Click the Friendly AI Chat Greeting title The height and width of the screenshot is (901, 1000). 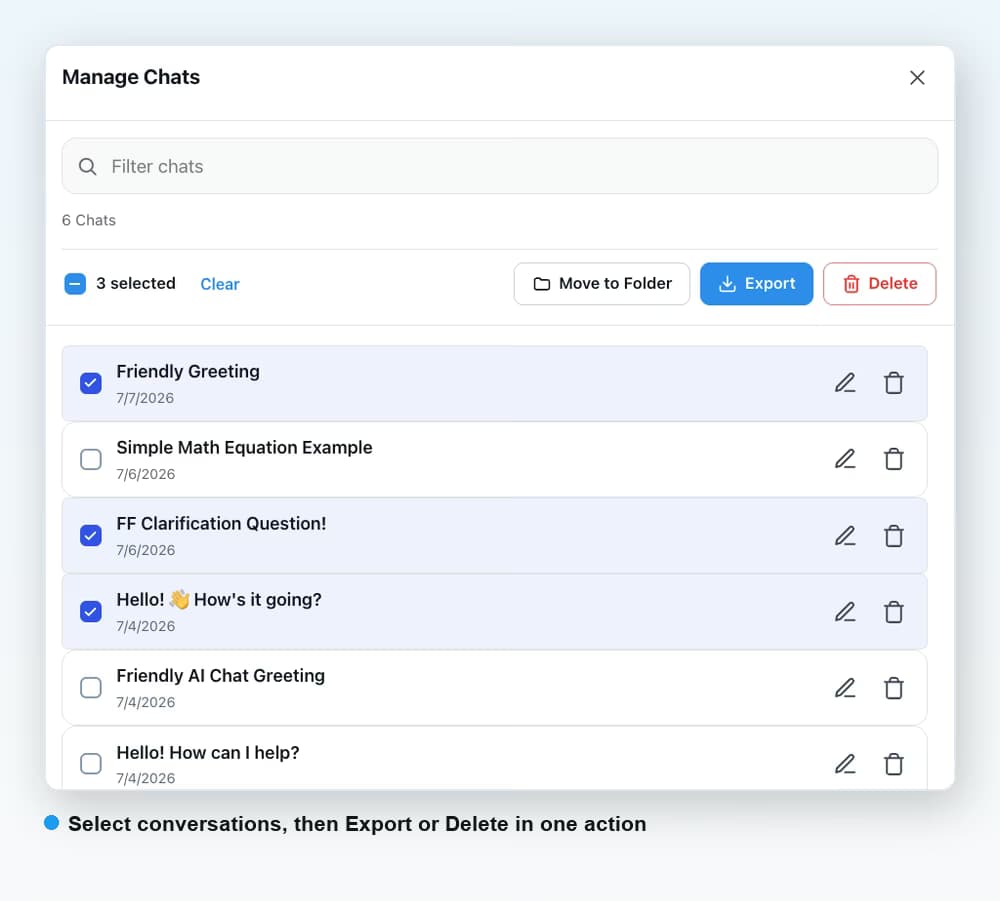tap(221, 676)
